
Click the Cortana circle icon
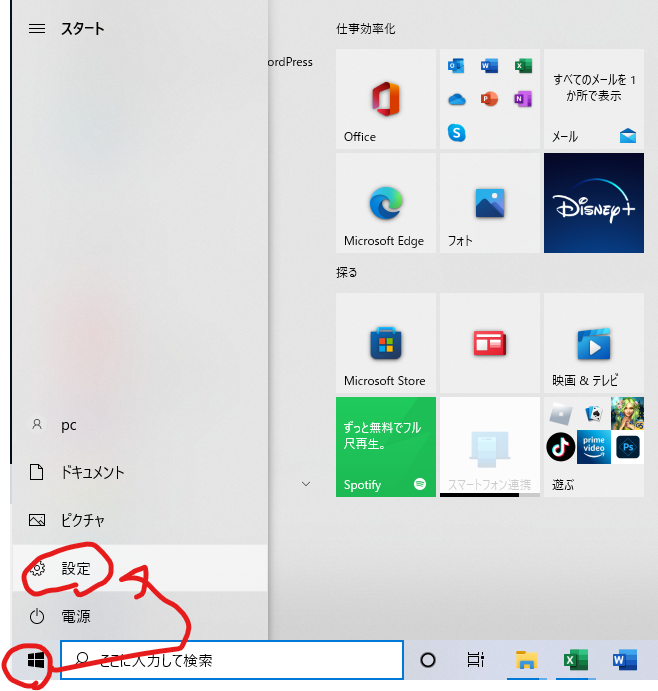pos(428,660)
